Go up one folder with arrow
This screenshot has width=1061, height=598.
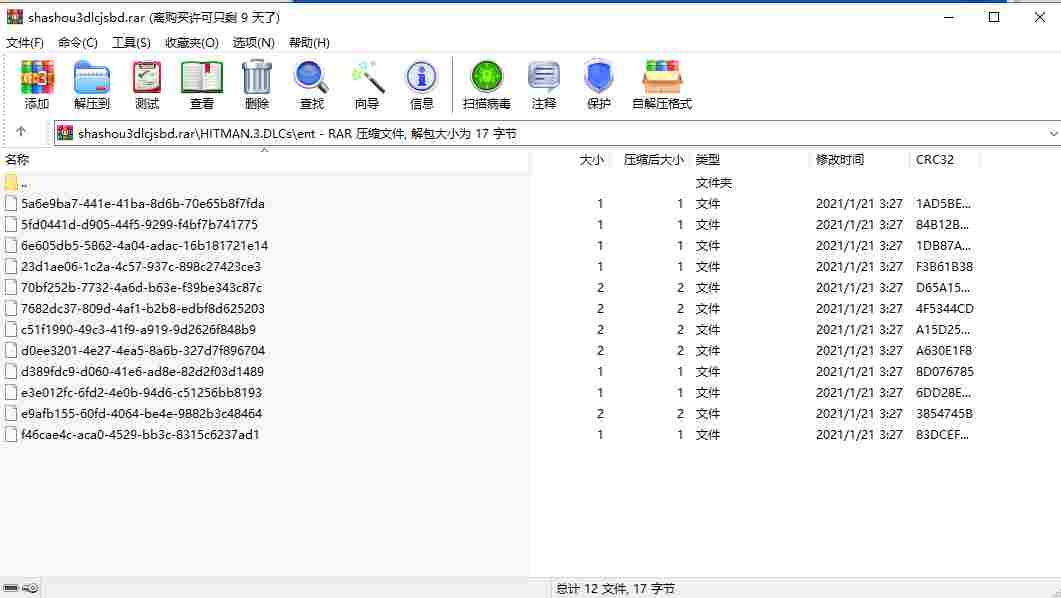tap(21, 132)
